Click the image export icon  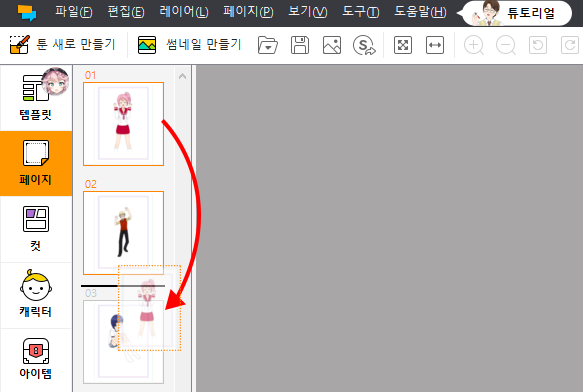[x=332, y=45]
